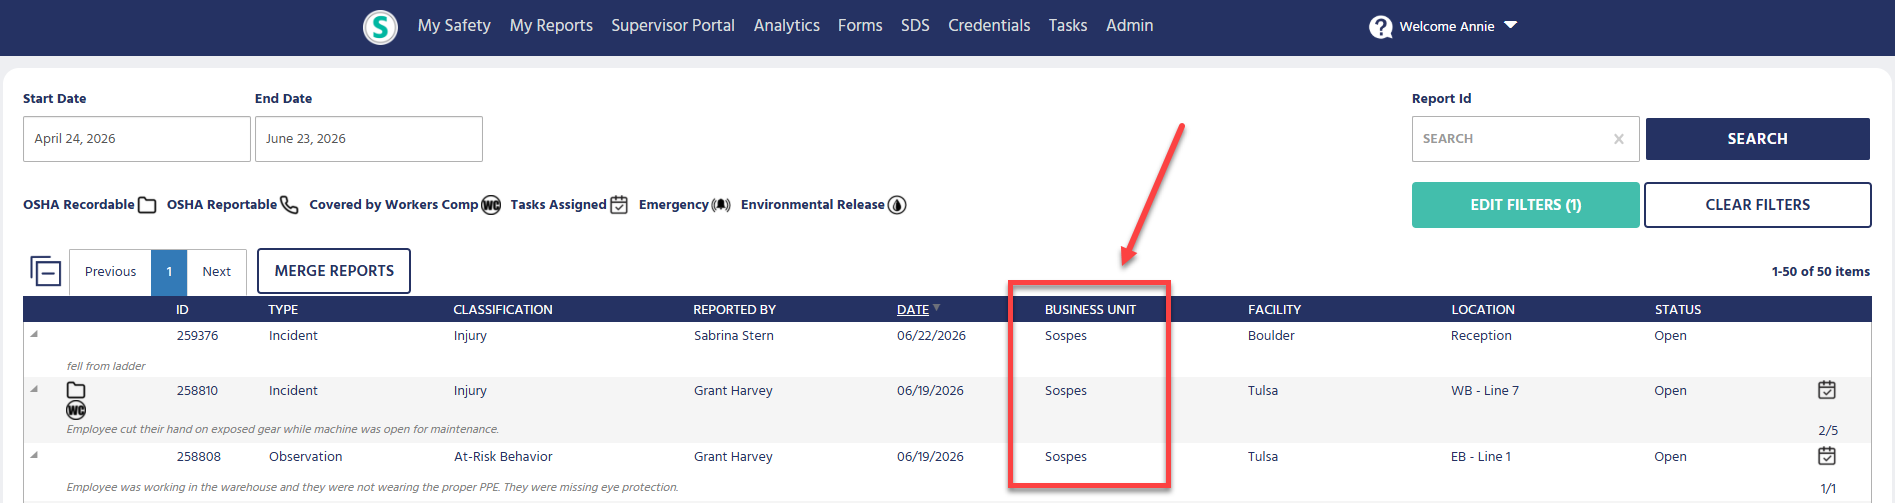The image size is (1895, 503).
Task: Toggle the OSHA Reportable phone icon filter
Action: tap(289, 205)
